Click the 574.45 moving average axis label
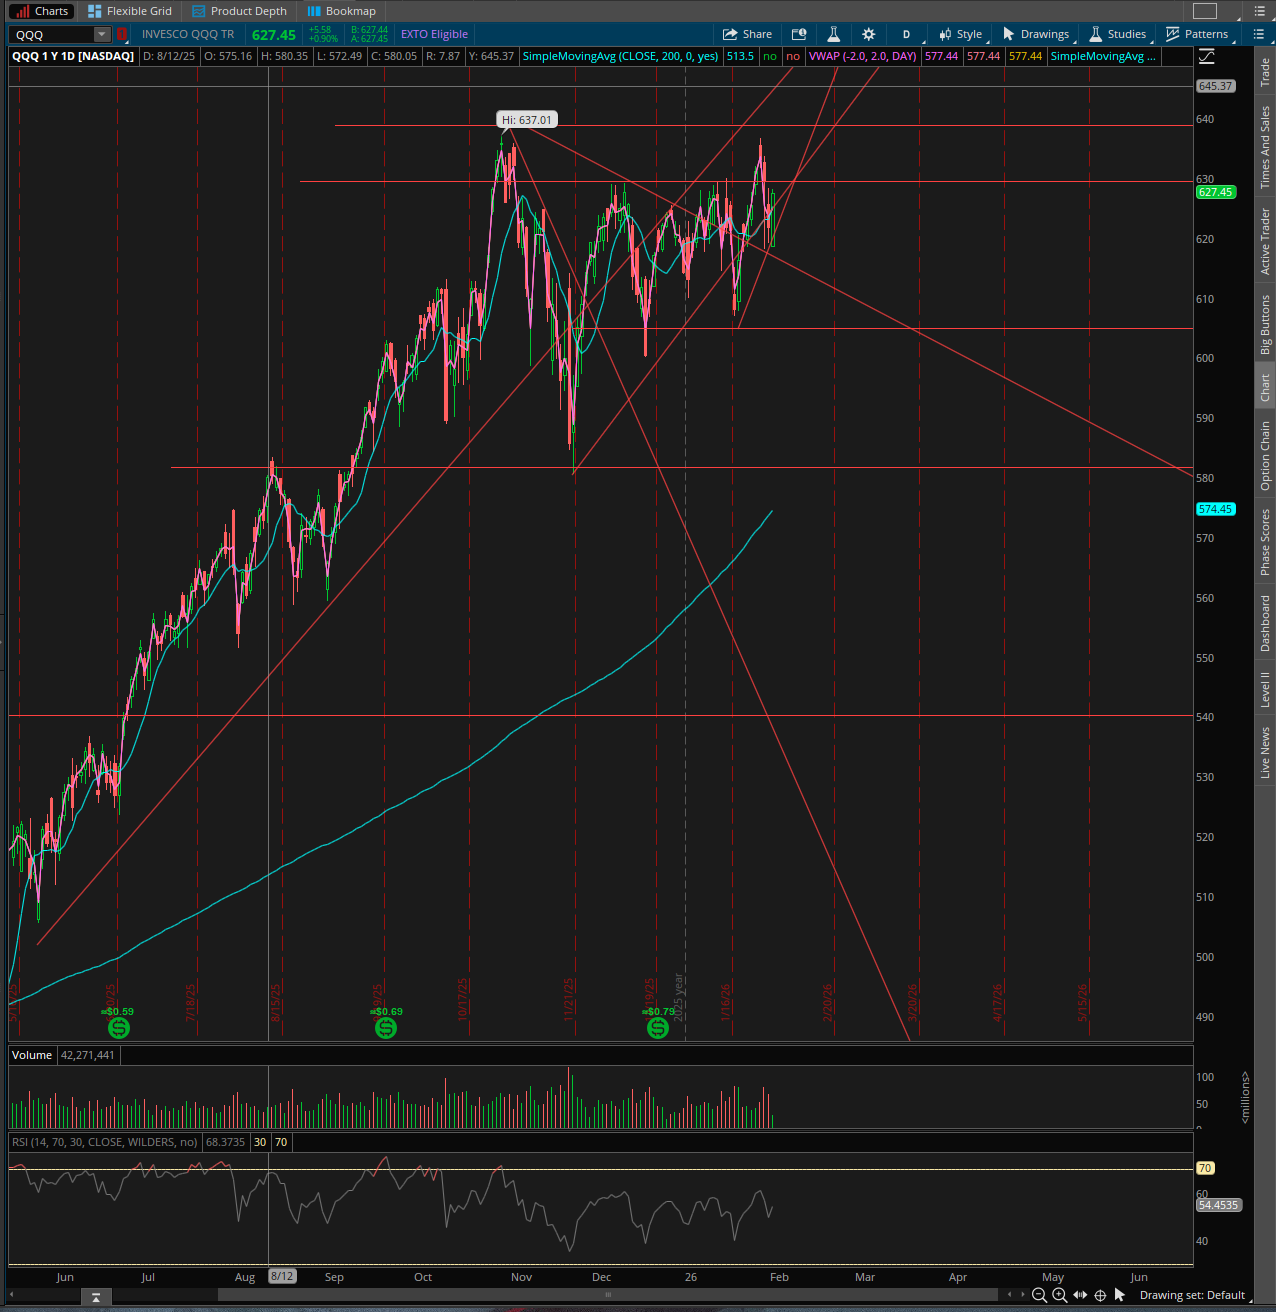 coord(1215,509)
